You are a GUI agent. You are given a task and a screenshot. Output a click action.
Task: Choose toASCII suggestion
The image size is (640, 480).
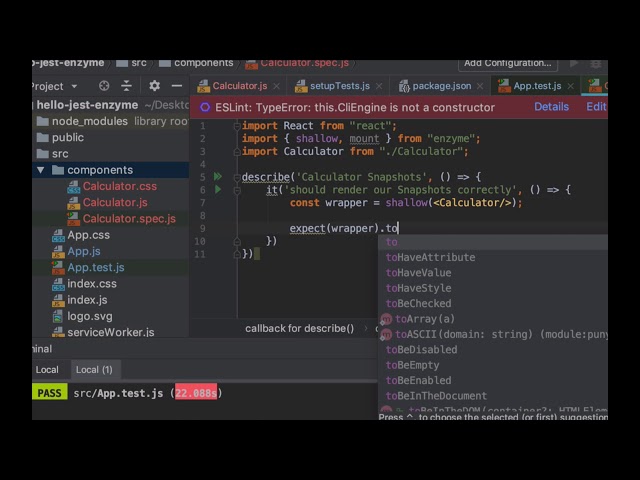click(x=493, y=335)
